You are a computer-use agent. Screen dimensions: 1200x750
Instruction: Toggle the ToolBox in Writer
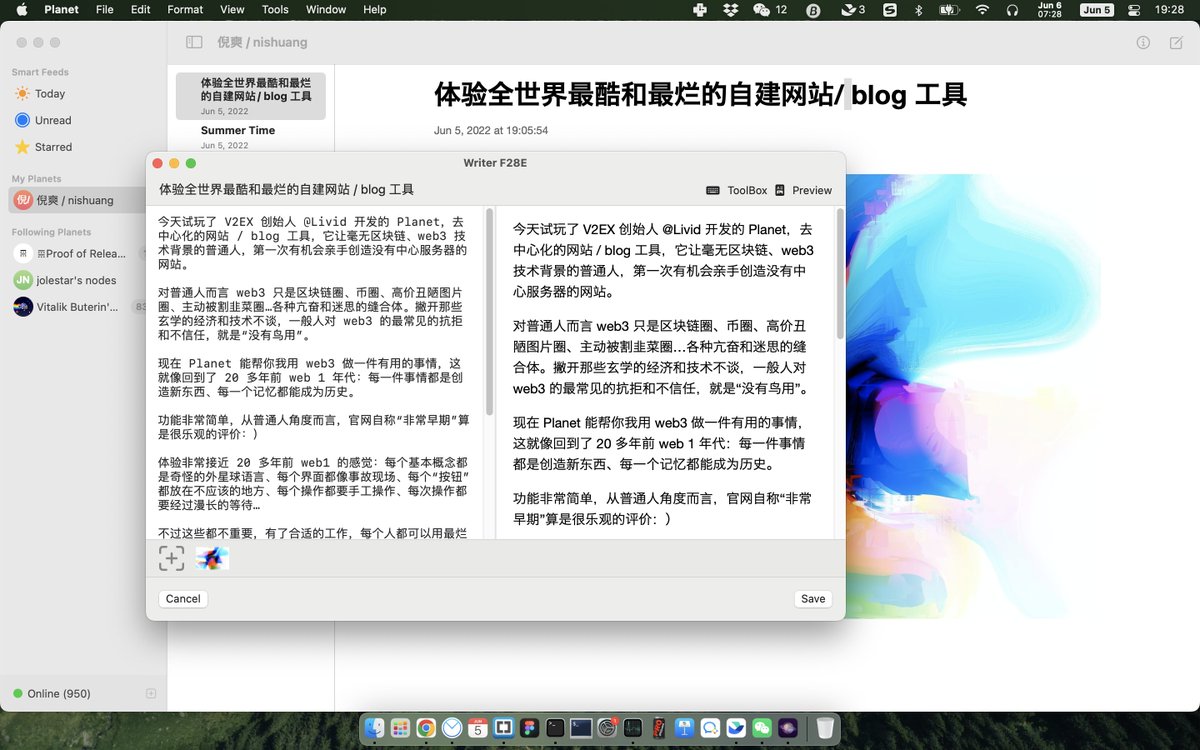click(x=746, y=190)
